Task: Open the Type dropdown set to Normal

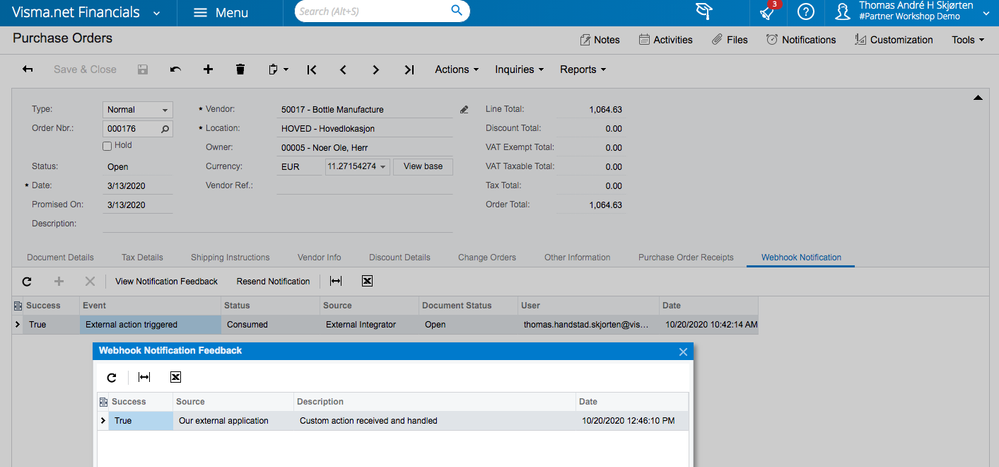Action: click(x=138, y=110)
